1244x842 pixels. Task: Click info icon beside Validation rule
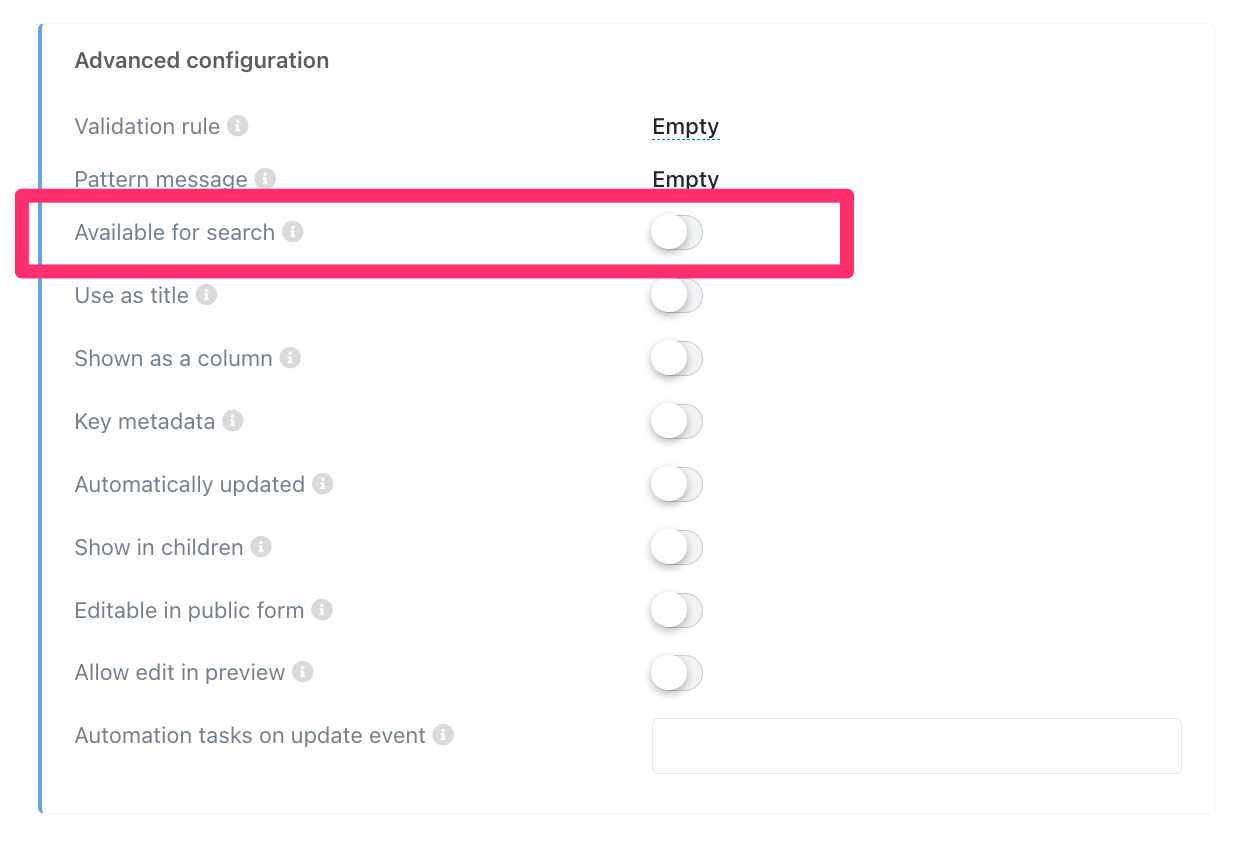coord(237,126)
